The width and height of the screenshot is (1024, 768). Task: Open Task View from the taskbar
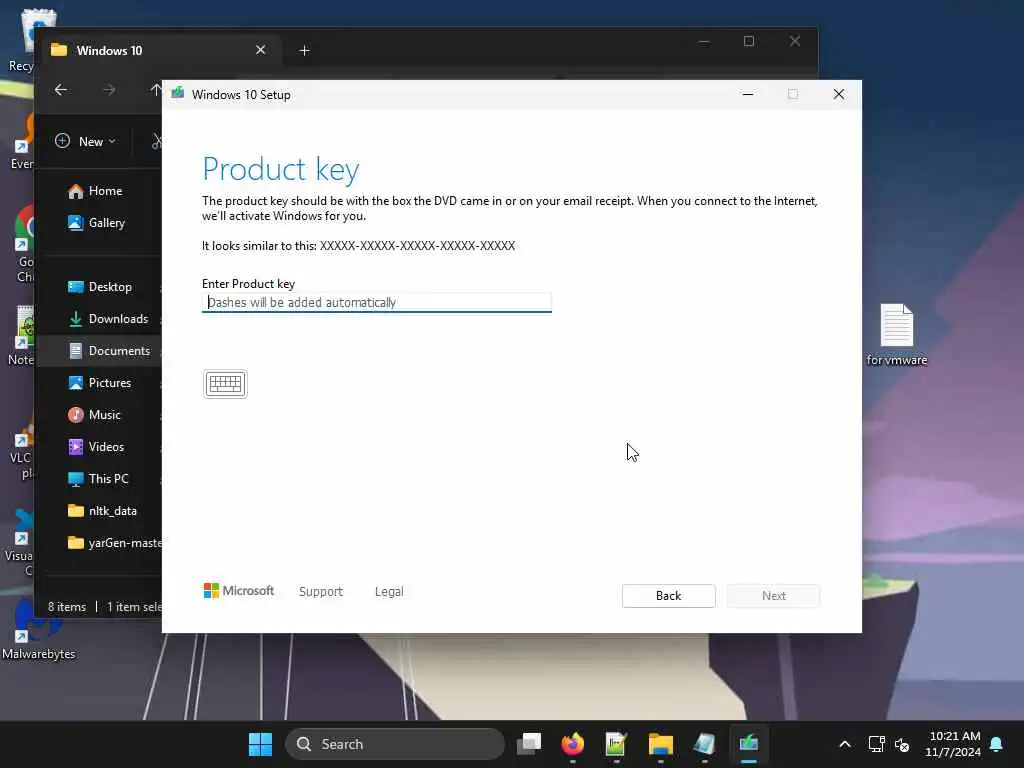click(529, 744)
